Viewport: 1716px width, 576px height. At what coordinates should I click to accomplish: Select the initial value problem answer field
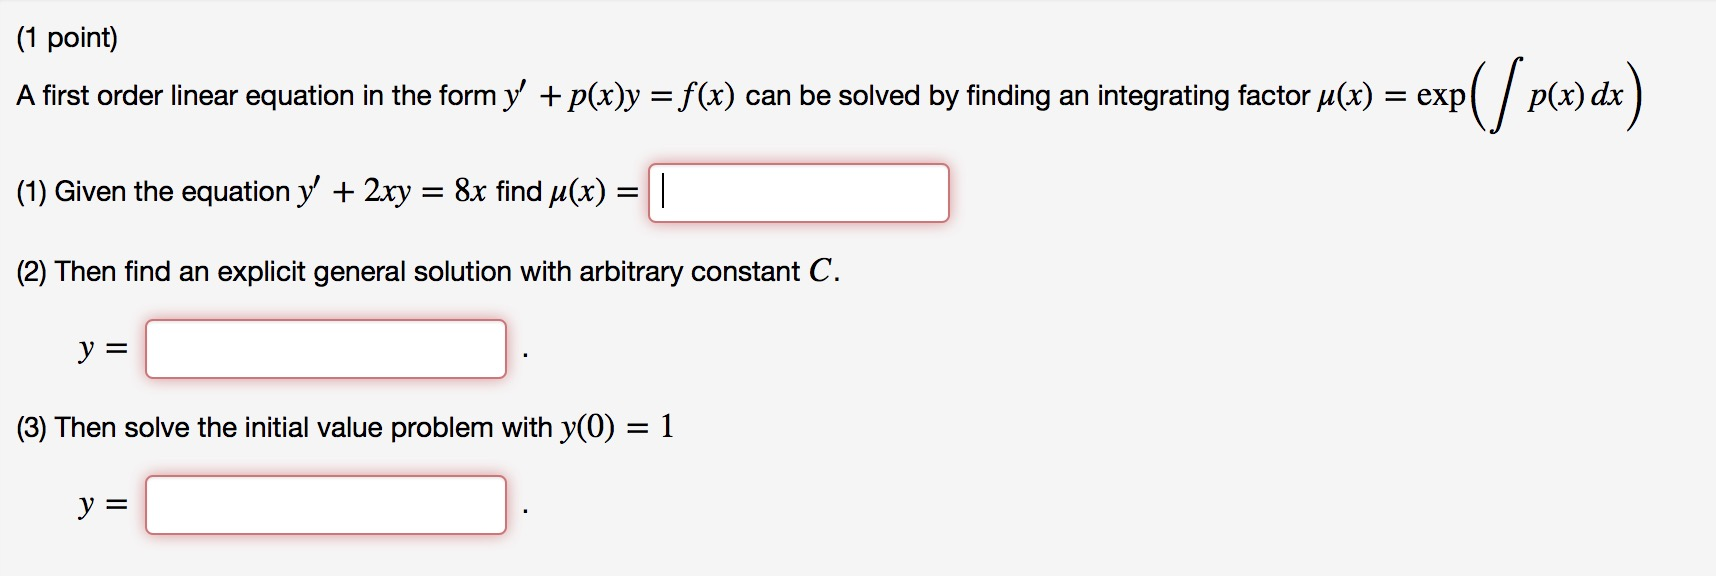(327, 506)
